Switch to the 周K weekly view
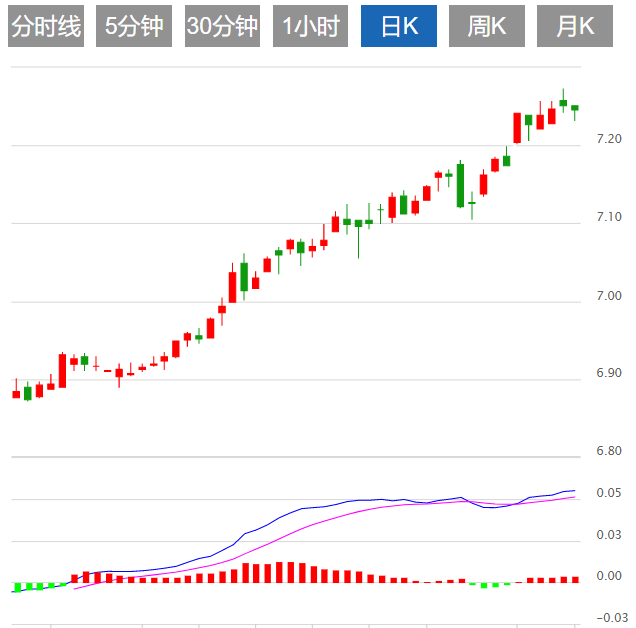This screenshot has height=628, width=636. [487, 26]
